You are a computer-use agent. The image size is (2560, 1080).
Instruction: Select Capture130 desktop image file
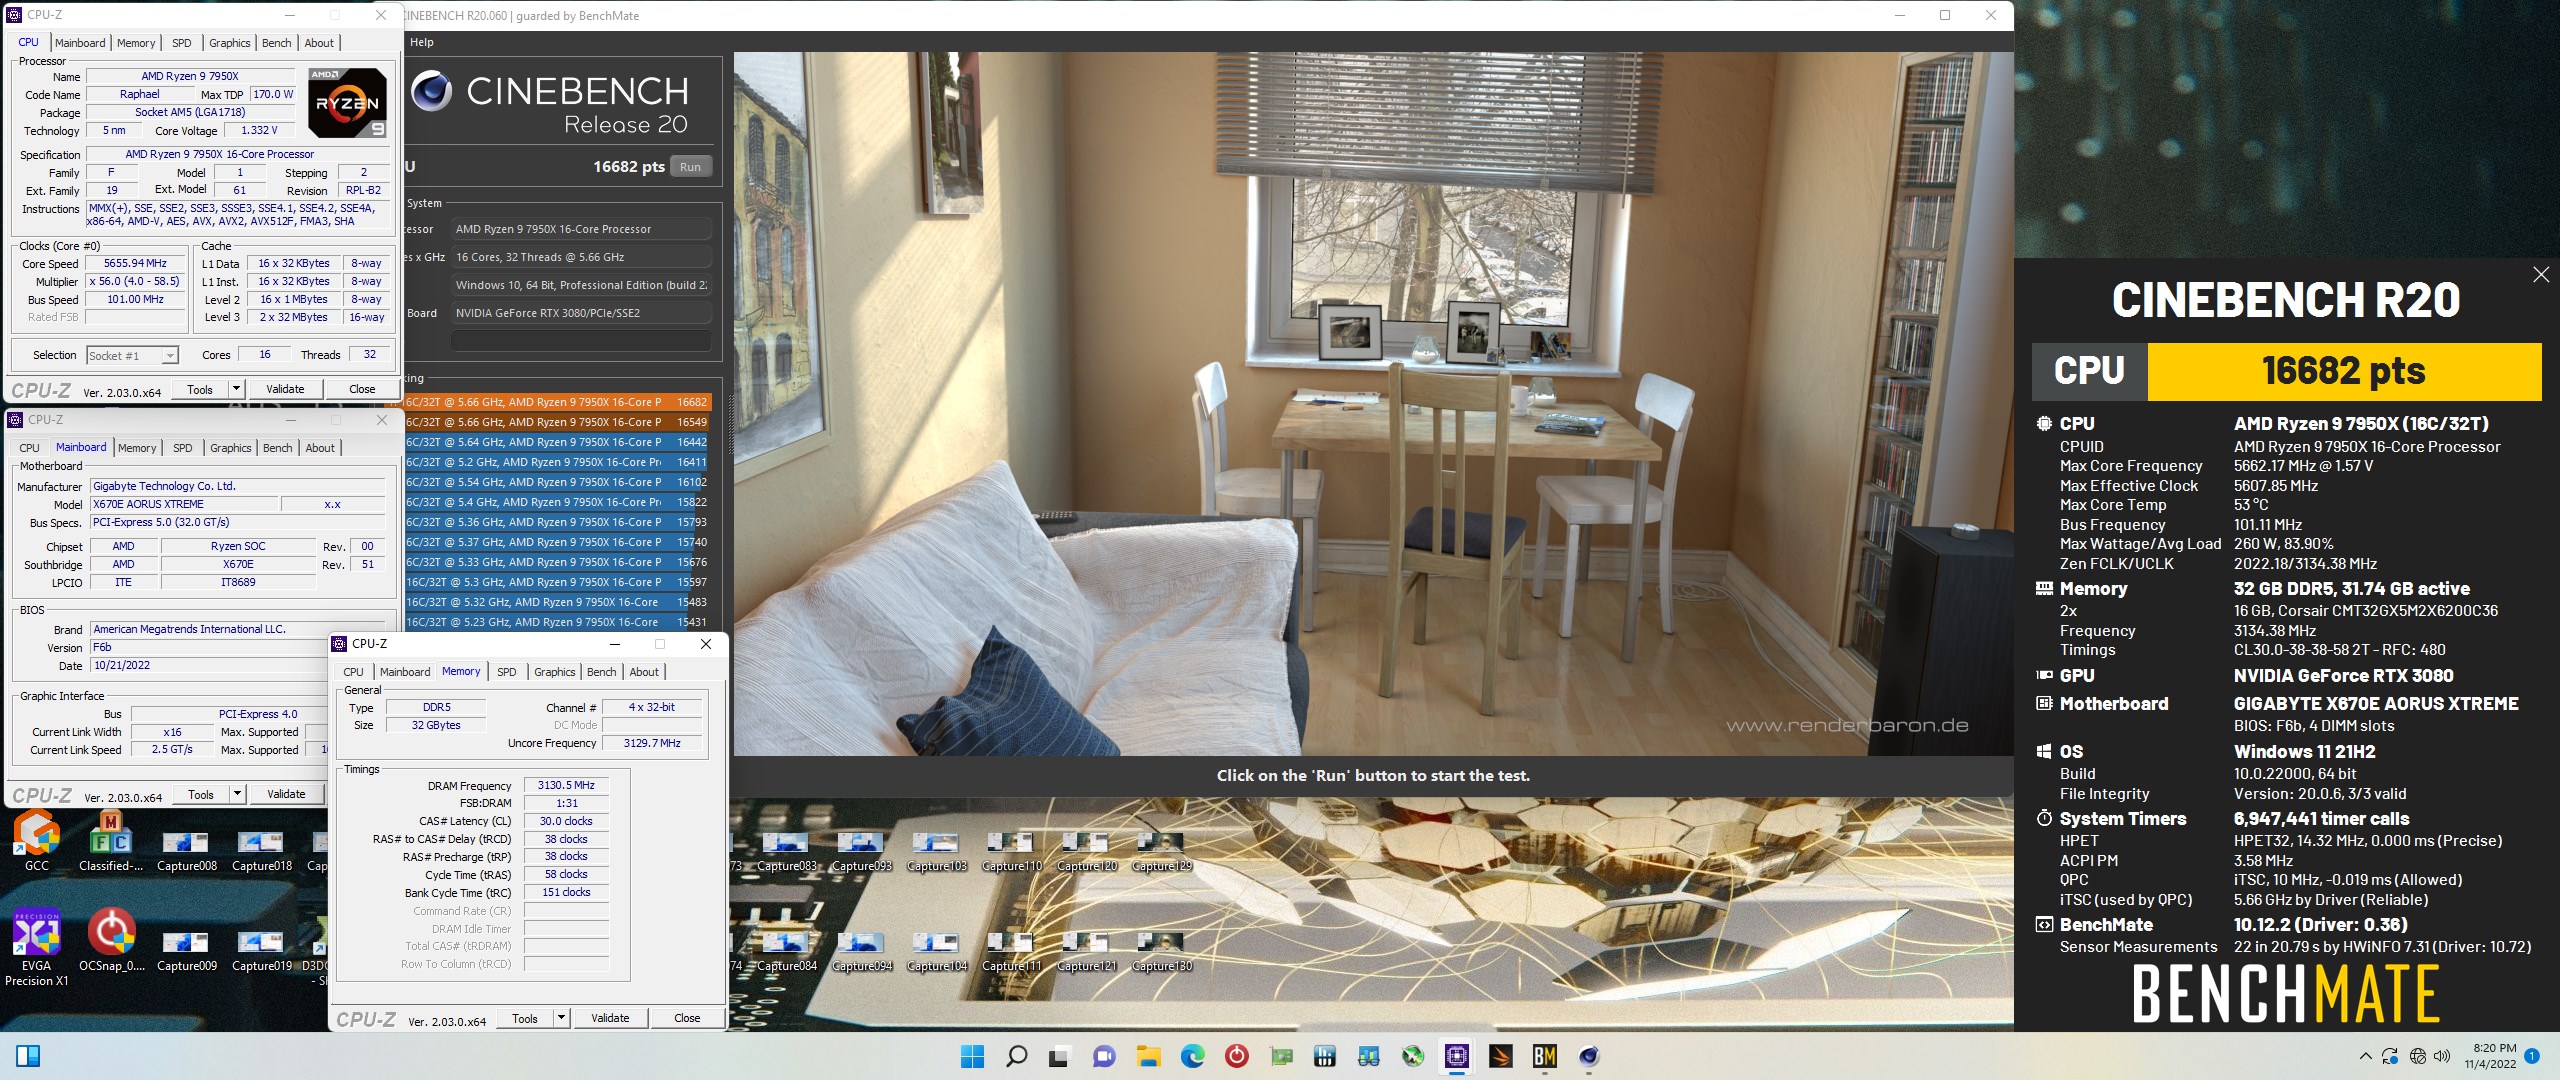point(1161,951)
